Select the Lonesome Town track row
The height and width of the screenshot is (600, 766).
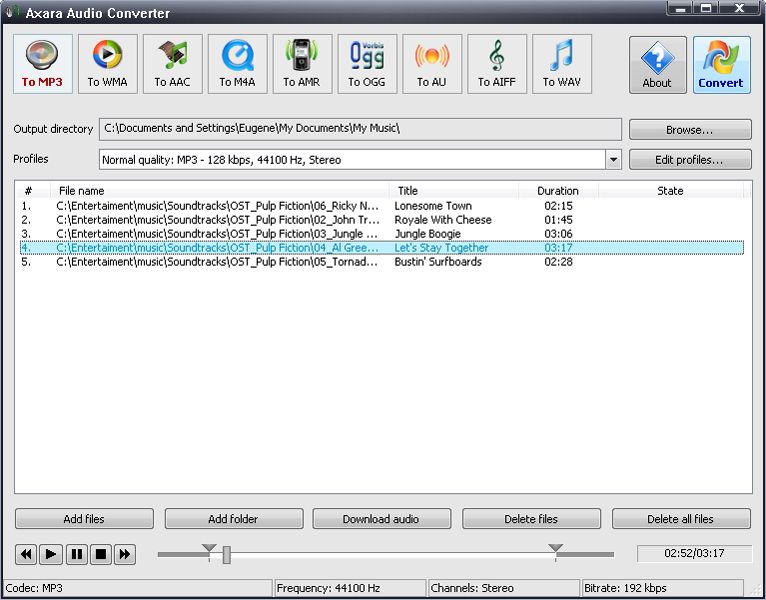click(x=382, y=206)
